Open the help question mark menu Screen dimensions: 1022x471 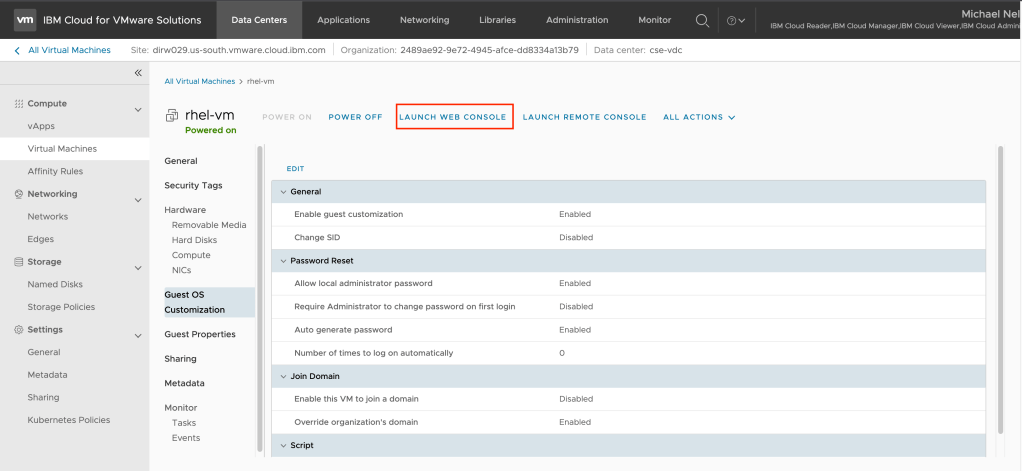pyautogui.click(x=735, y=20)
